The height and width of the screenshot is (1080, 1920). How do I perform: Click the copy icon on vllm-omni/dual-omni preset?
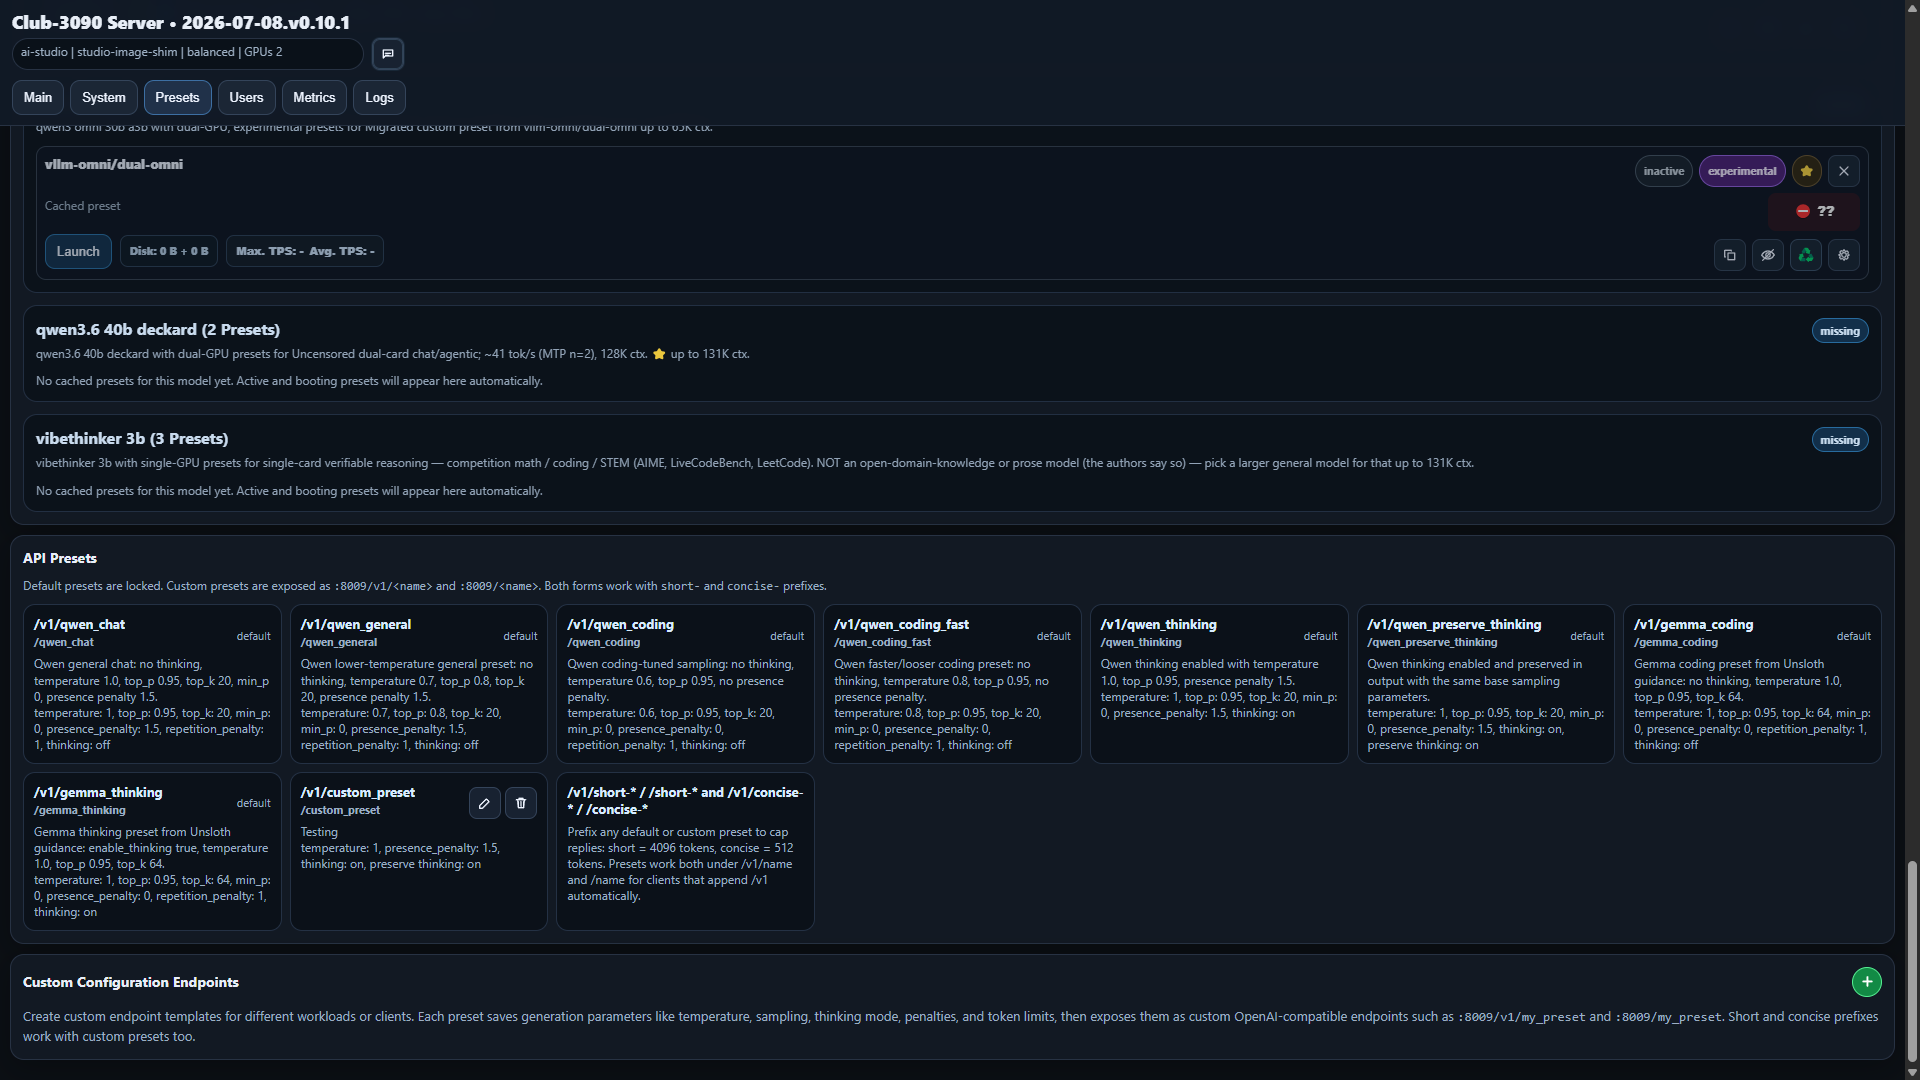pyautogui.click(x=1730, y=255)
